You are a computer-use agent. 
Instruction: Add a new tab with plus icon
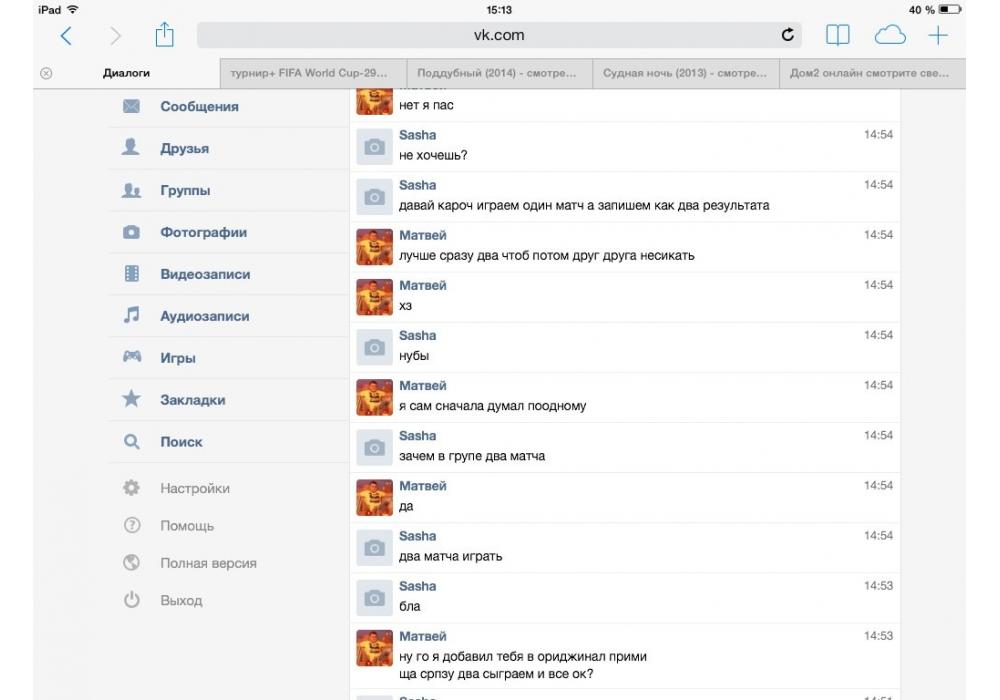click(938, 35)
